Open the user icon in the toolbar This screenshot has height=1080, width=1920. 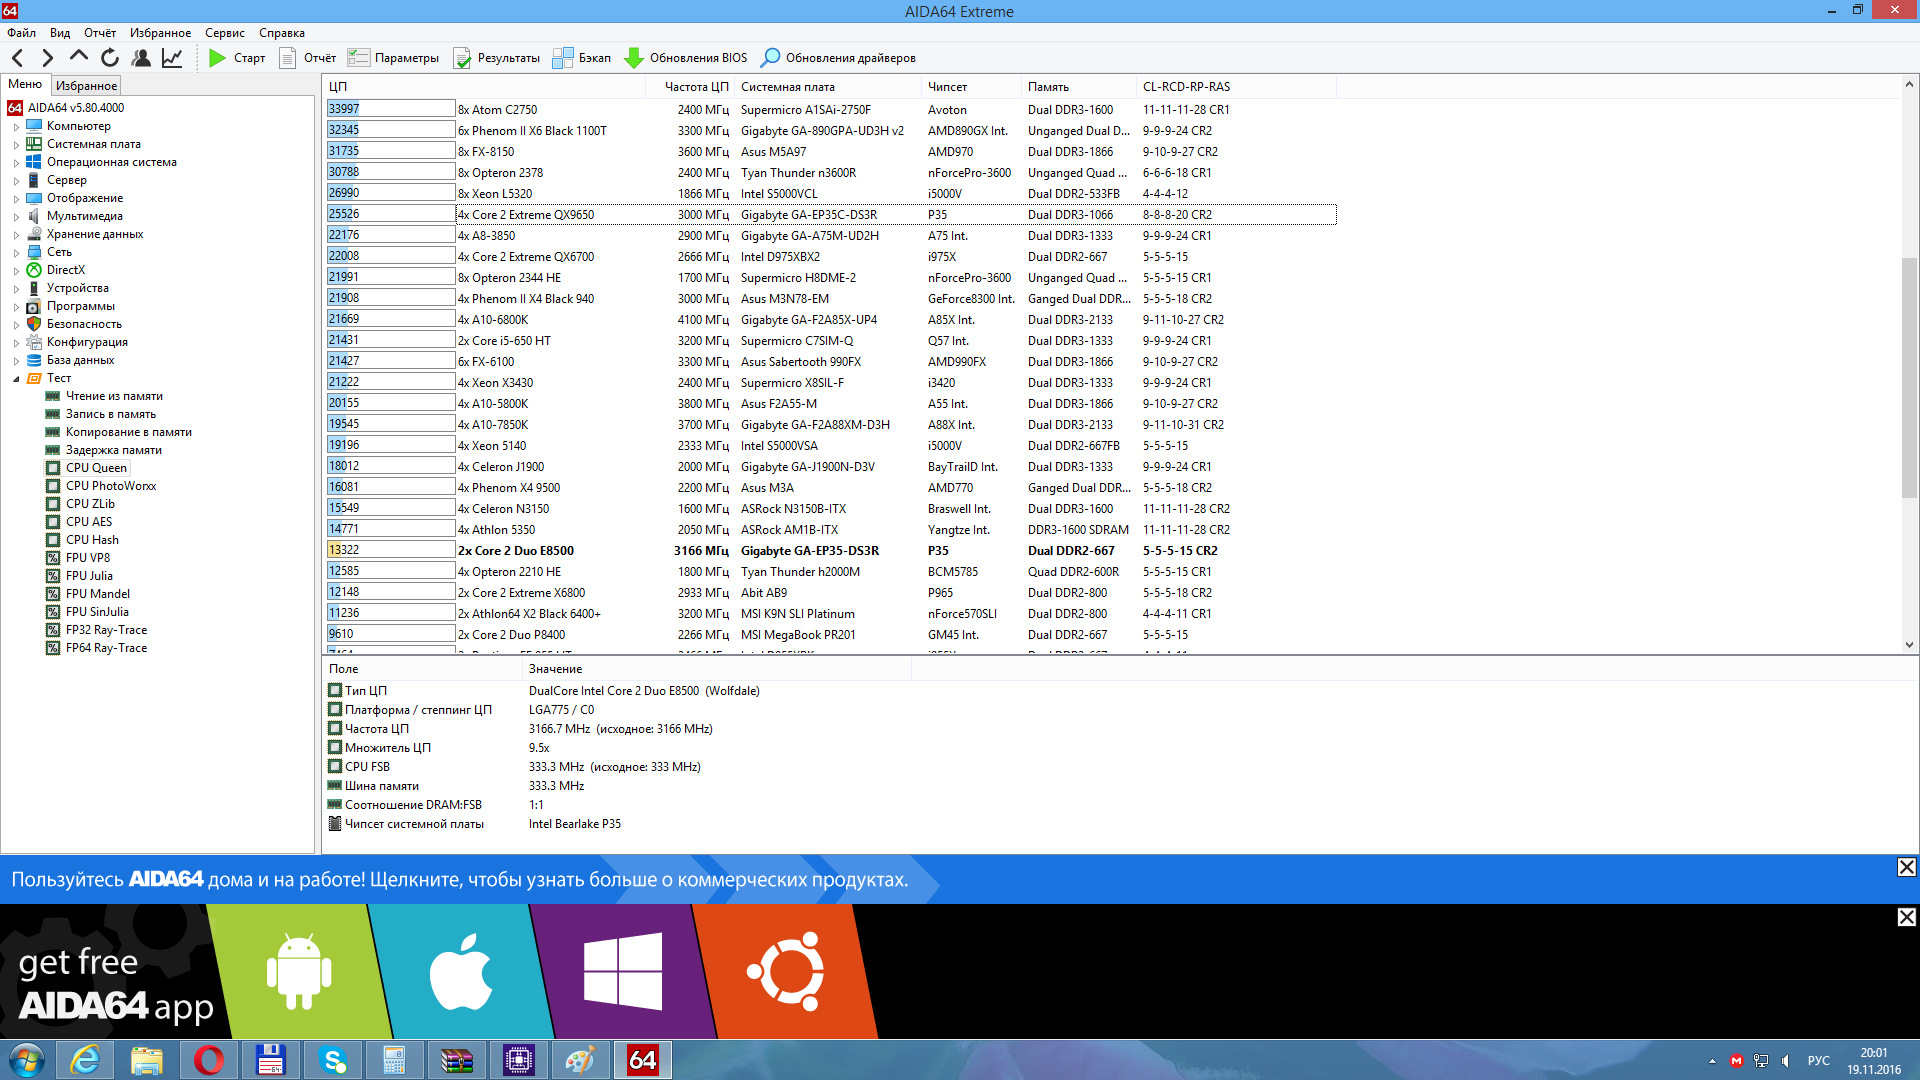(141, 58)
